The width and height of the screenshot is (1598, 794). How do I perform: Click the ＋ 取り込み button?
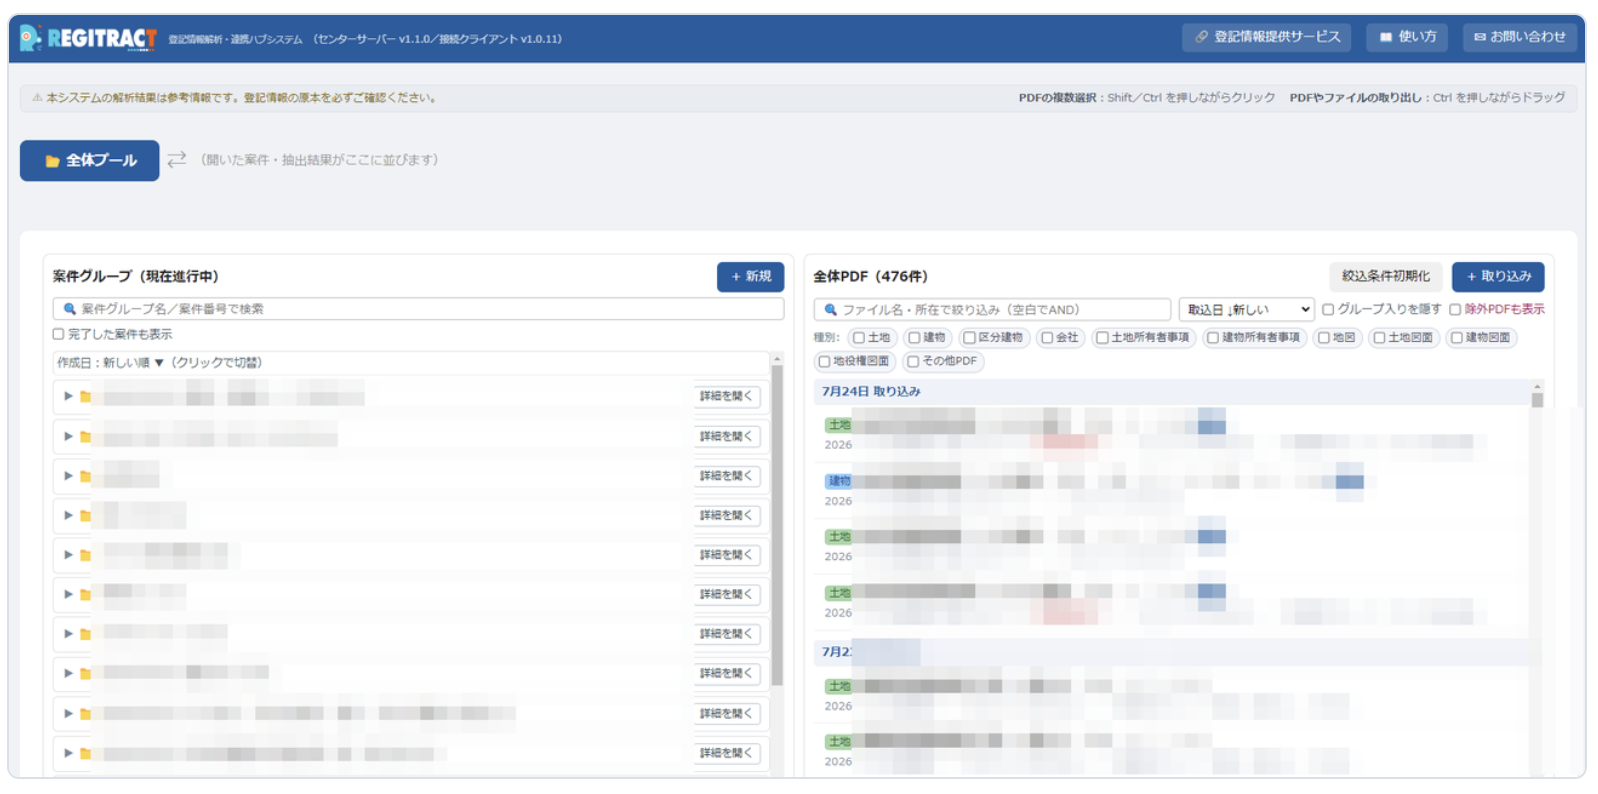[x=1498, y=277]
